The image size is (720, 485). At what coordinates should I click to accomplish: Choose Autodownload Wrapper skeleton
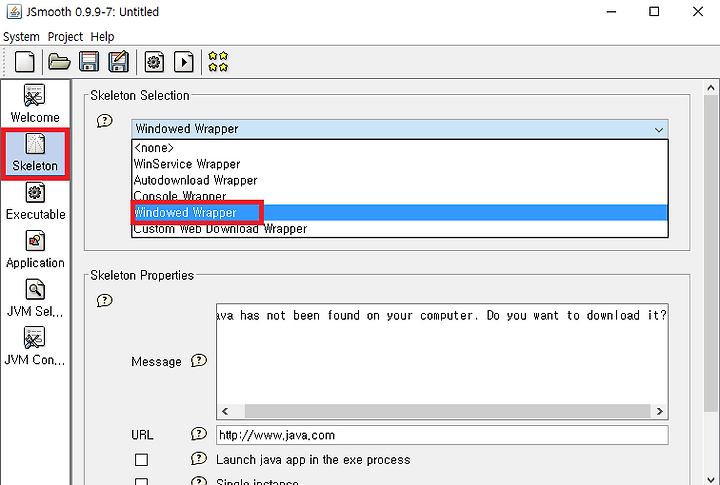pos(399,180)
